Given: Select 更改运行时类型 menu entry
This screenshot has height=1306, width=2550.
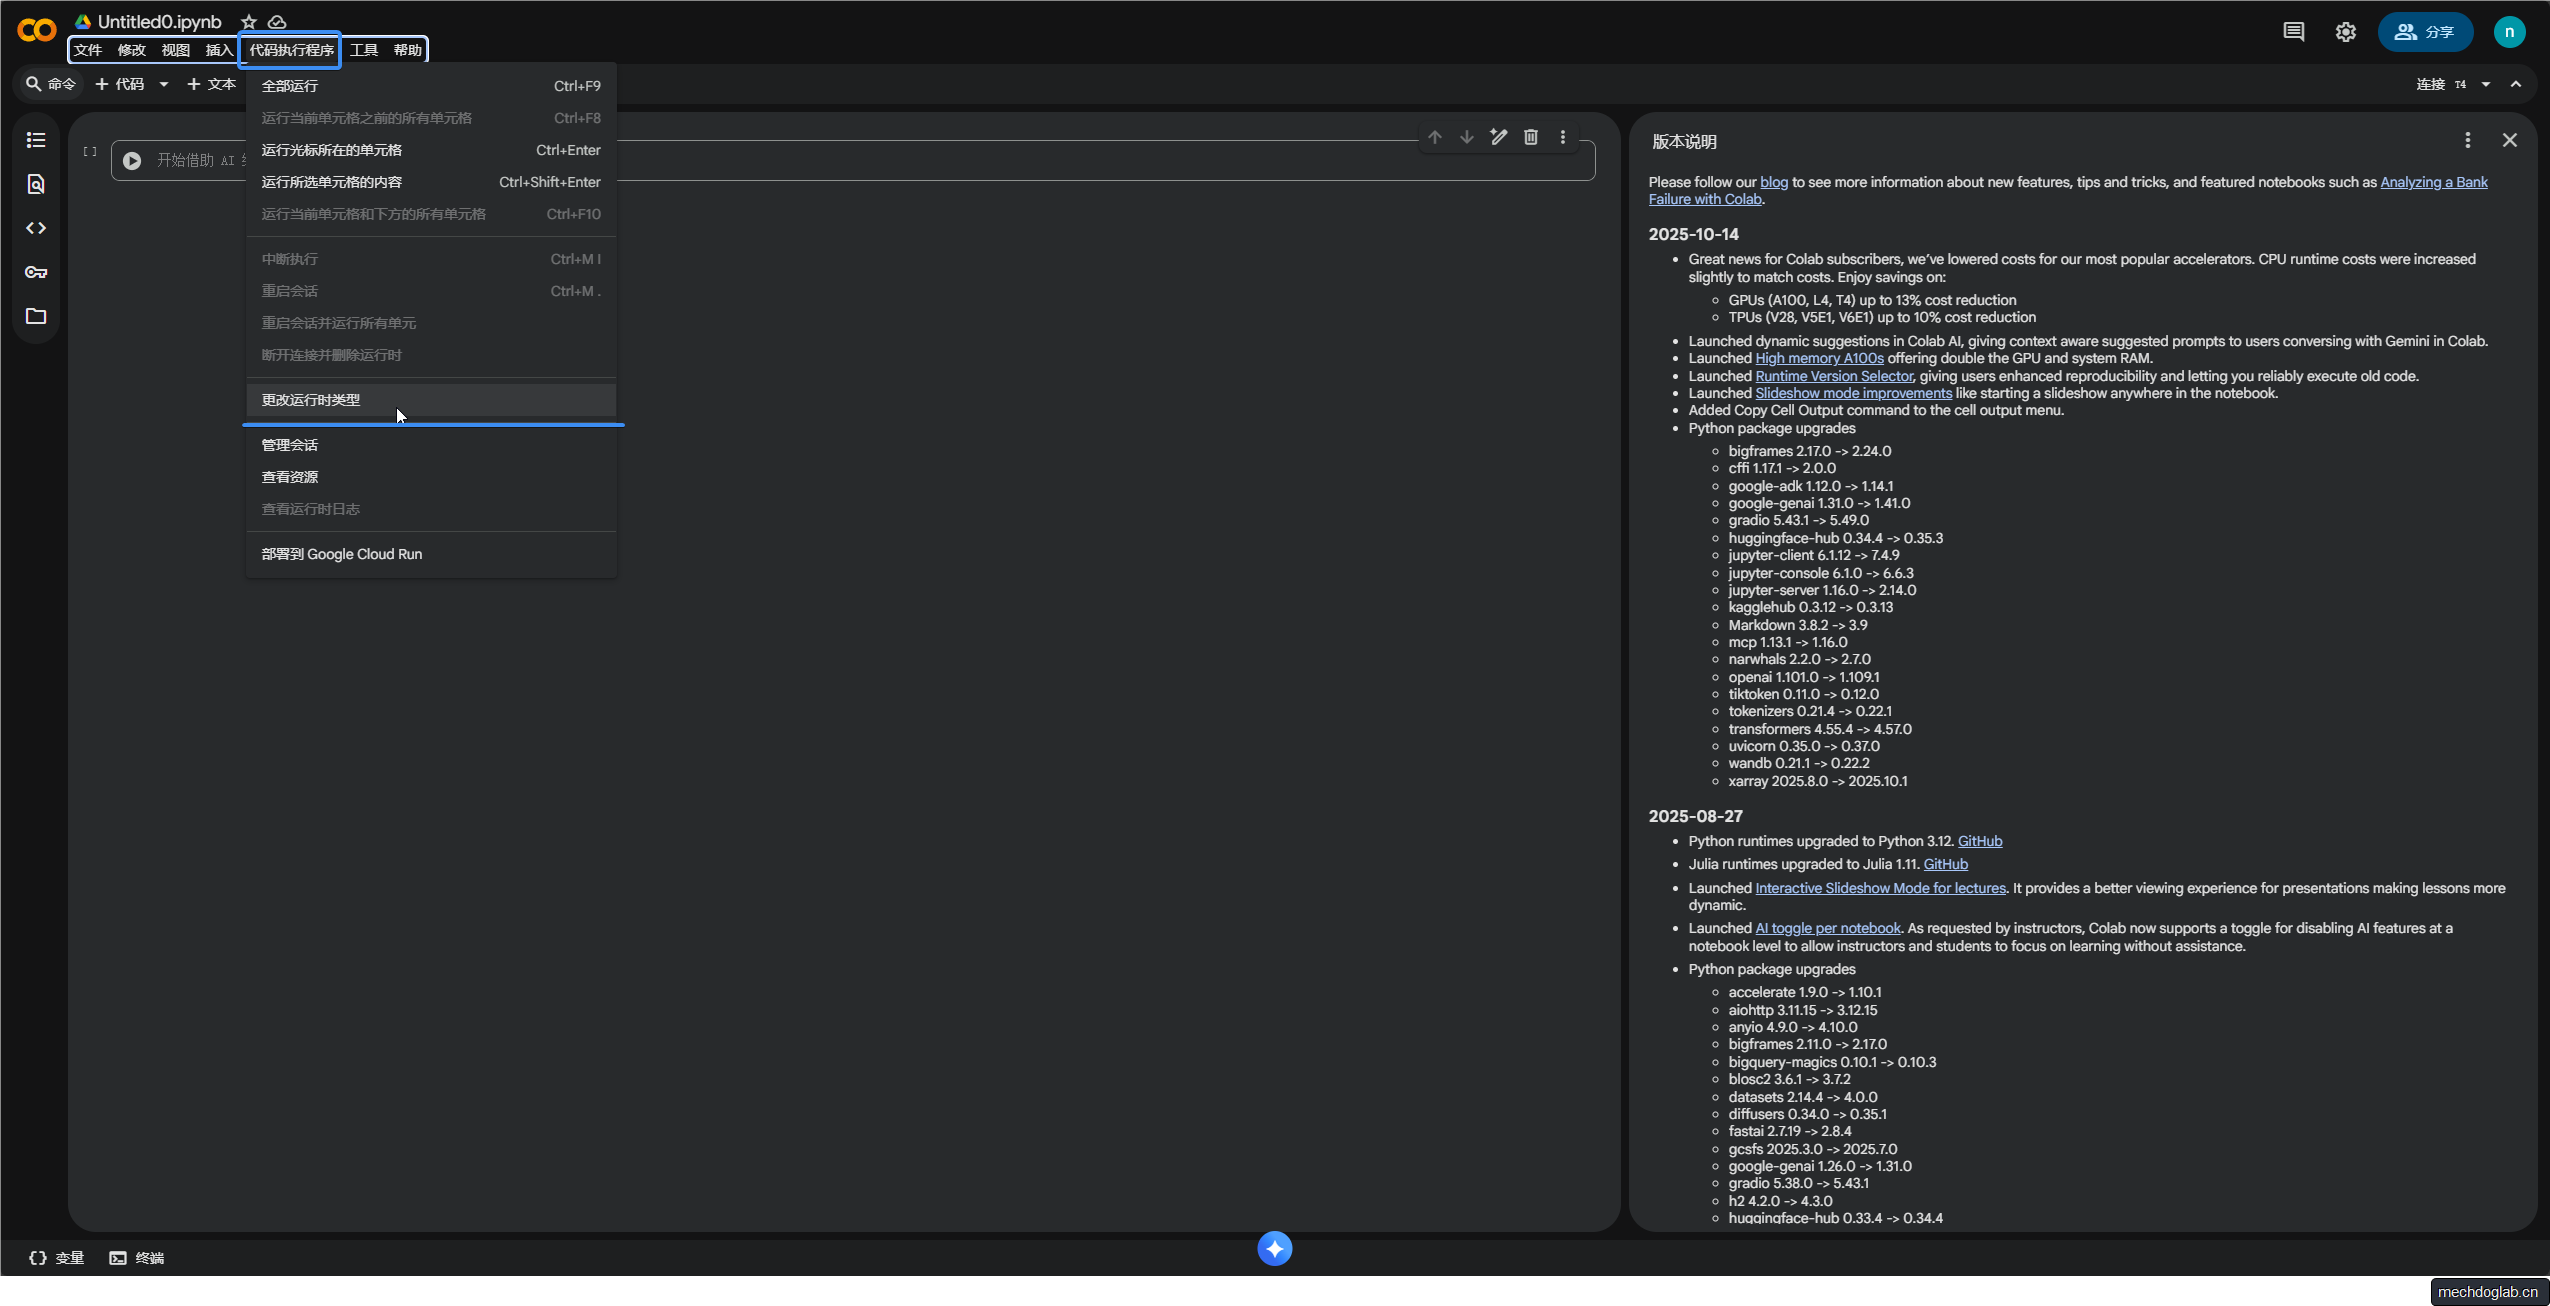Looking at the screenshot, I should tap(311, 400).
